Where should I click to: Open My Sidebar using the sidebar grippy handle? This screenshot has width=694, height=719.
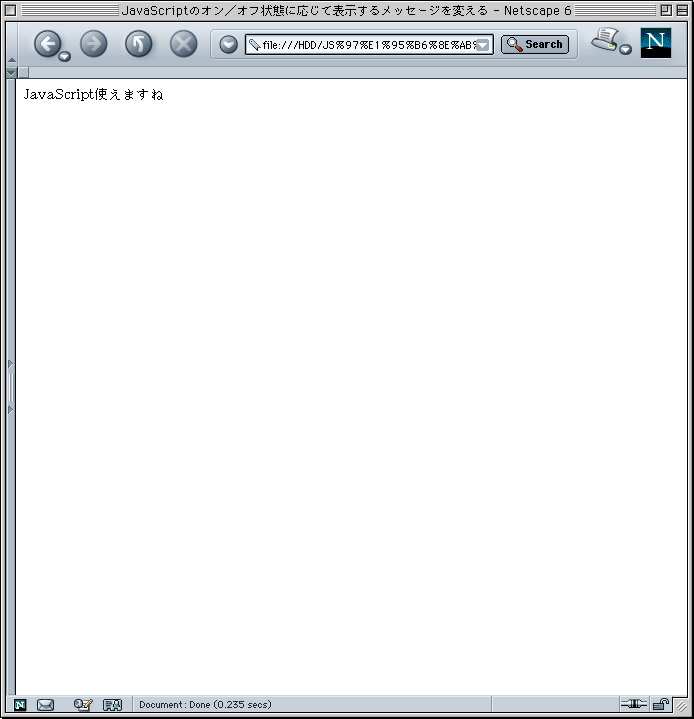click(x=11, y=387)
